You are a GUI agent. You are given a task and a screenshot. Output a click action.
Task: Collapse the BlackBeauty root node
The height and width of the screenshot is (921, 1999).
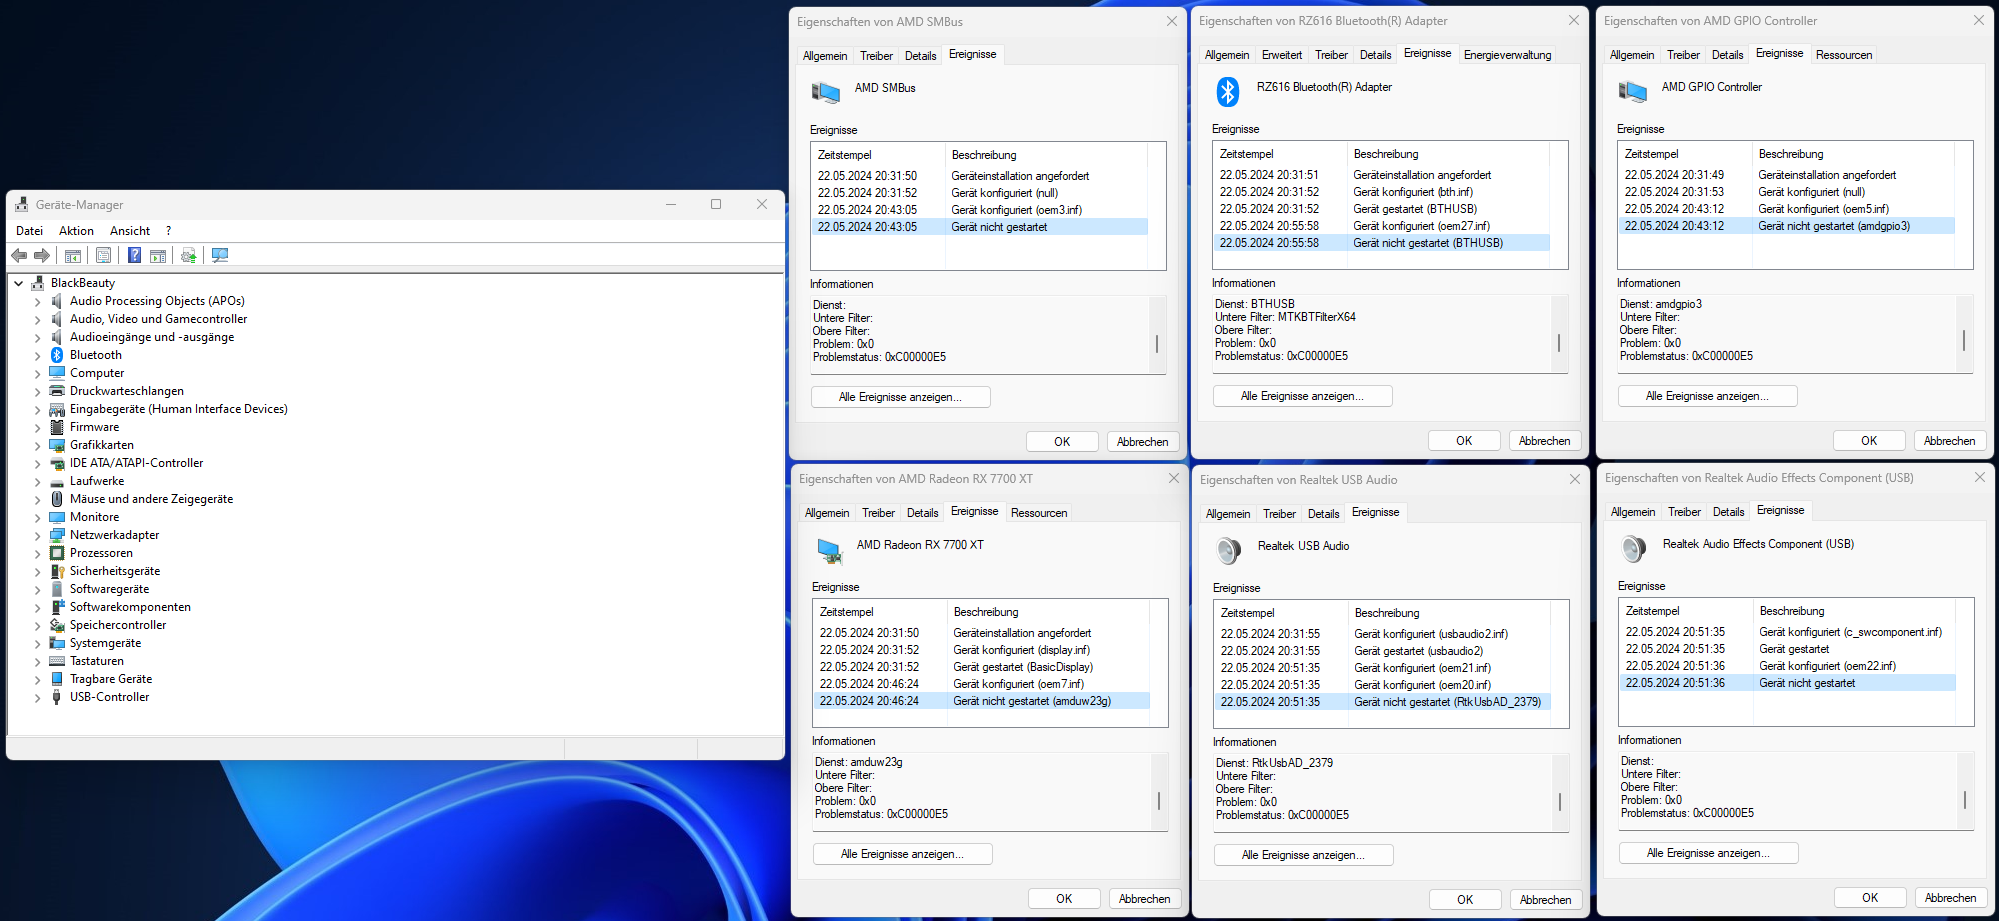coord(19,283)
